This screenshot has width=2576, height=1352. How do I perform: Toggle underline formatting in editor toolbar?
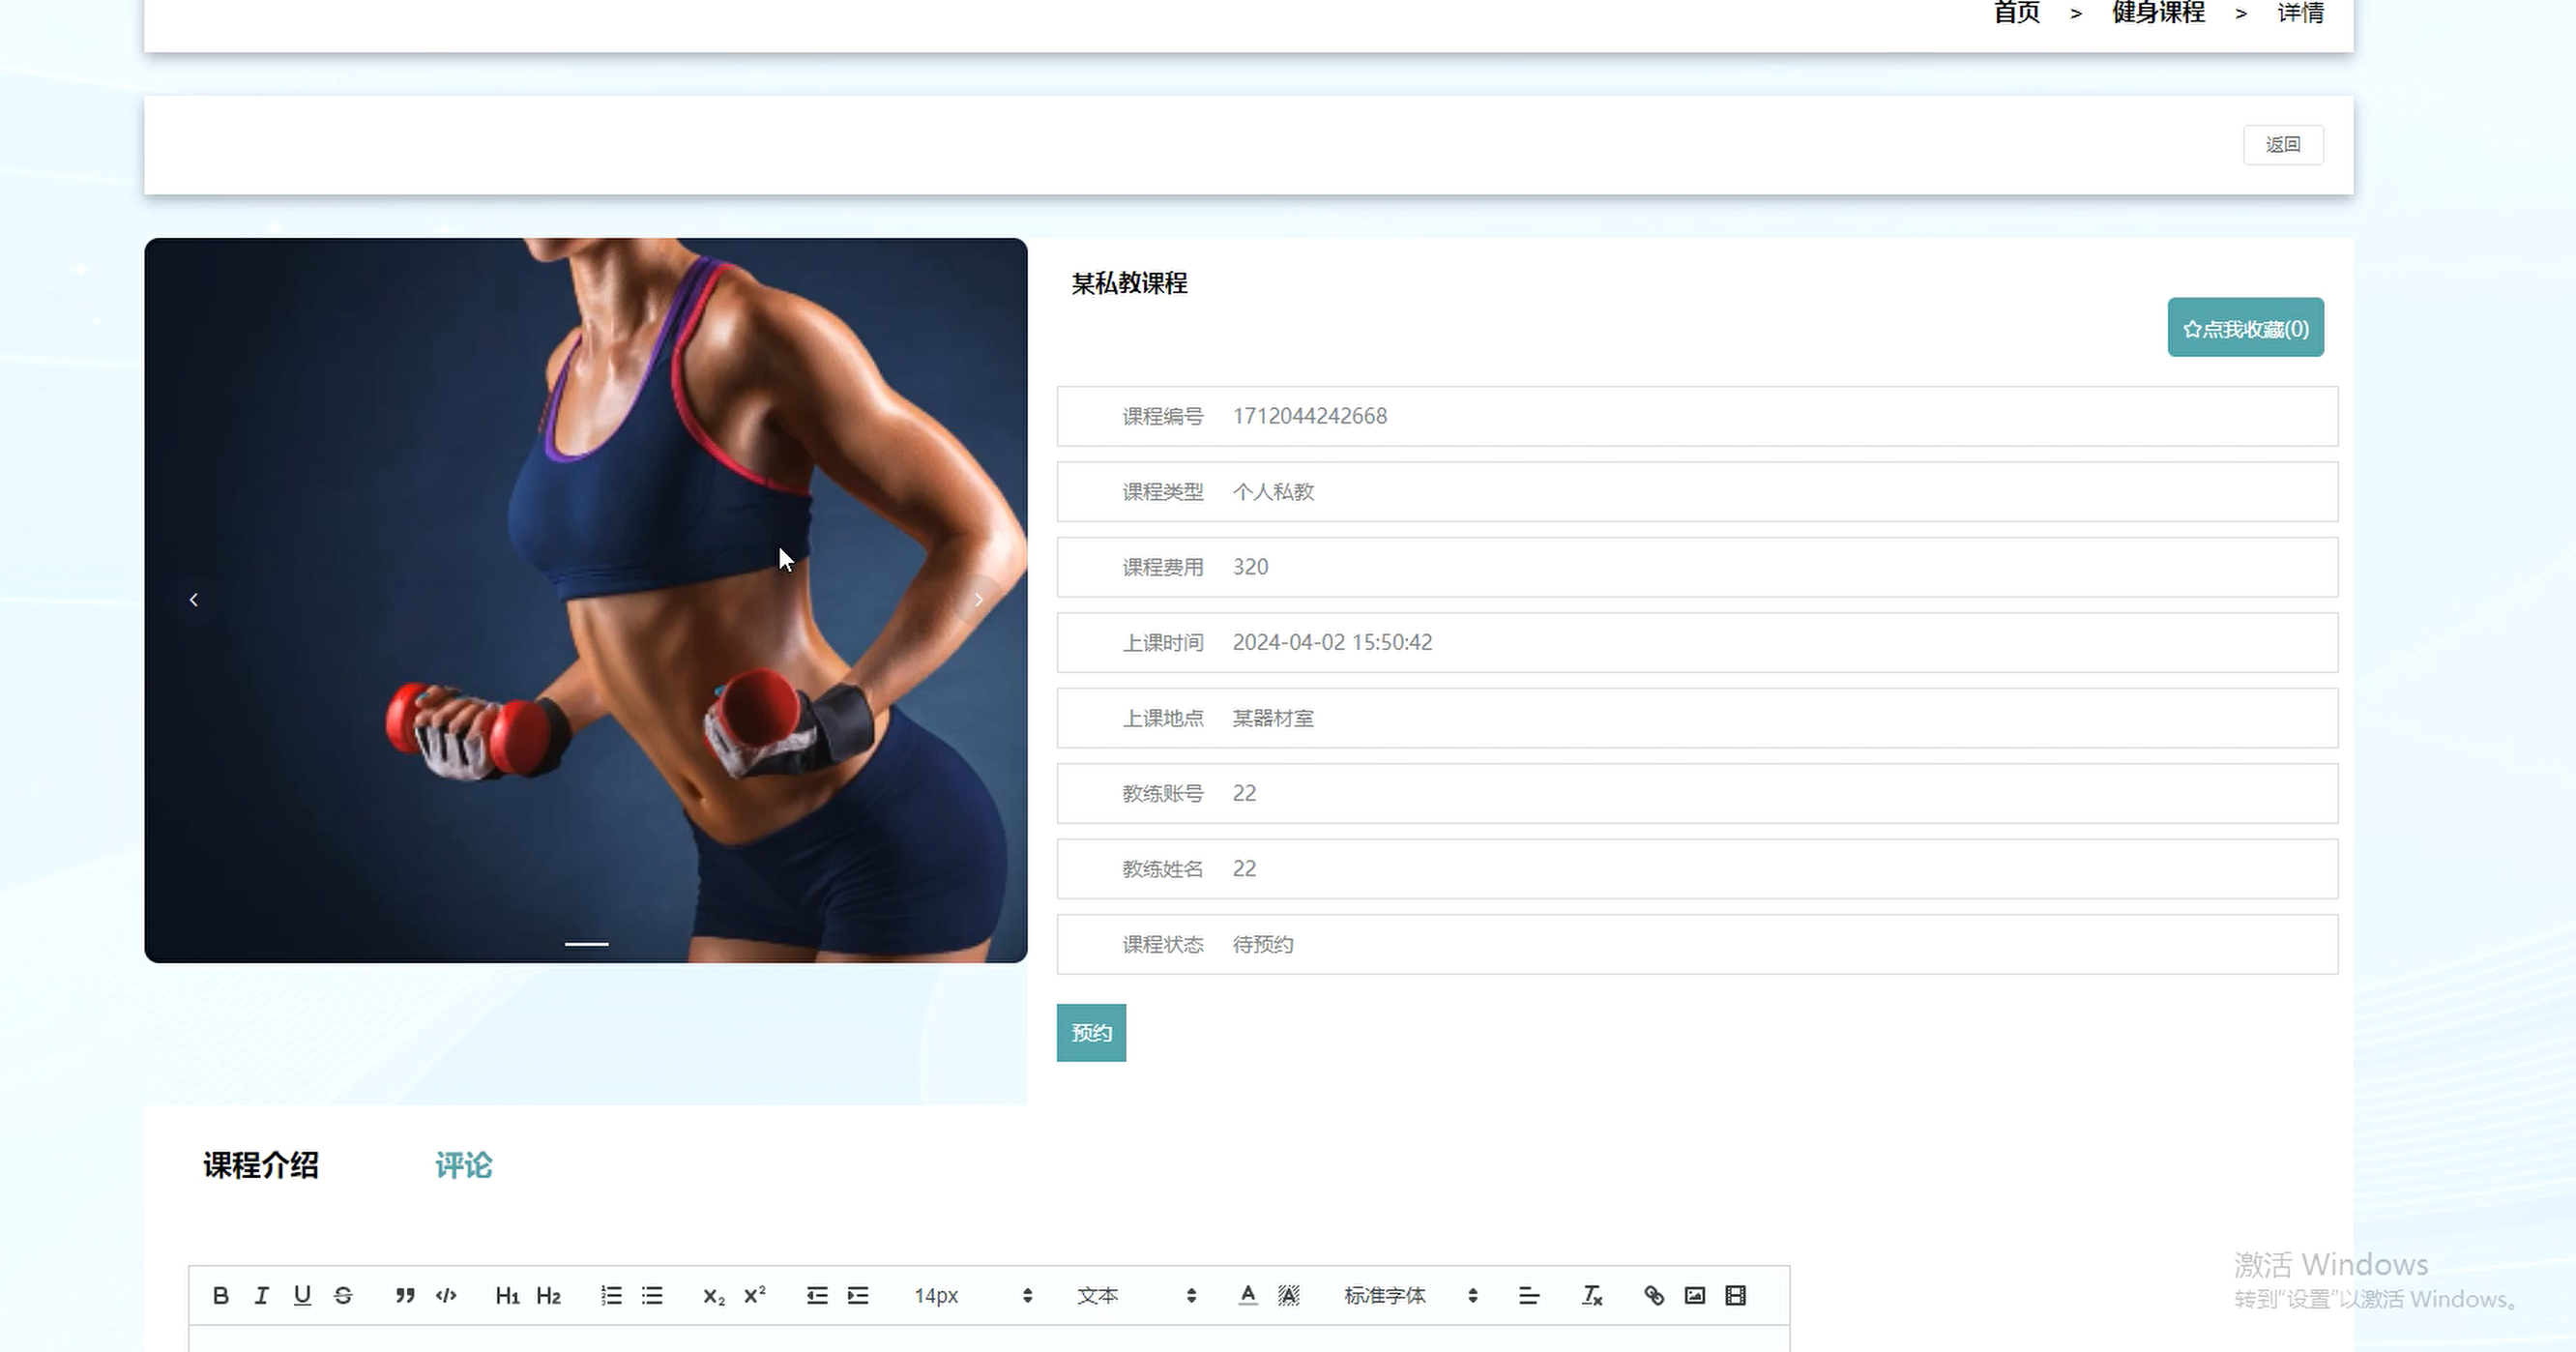coord(302,1296)
